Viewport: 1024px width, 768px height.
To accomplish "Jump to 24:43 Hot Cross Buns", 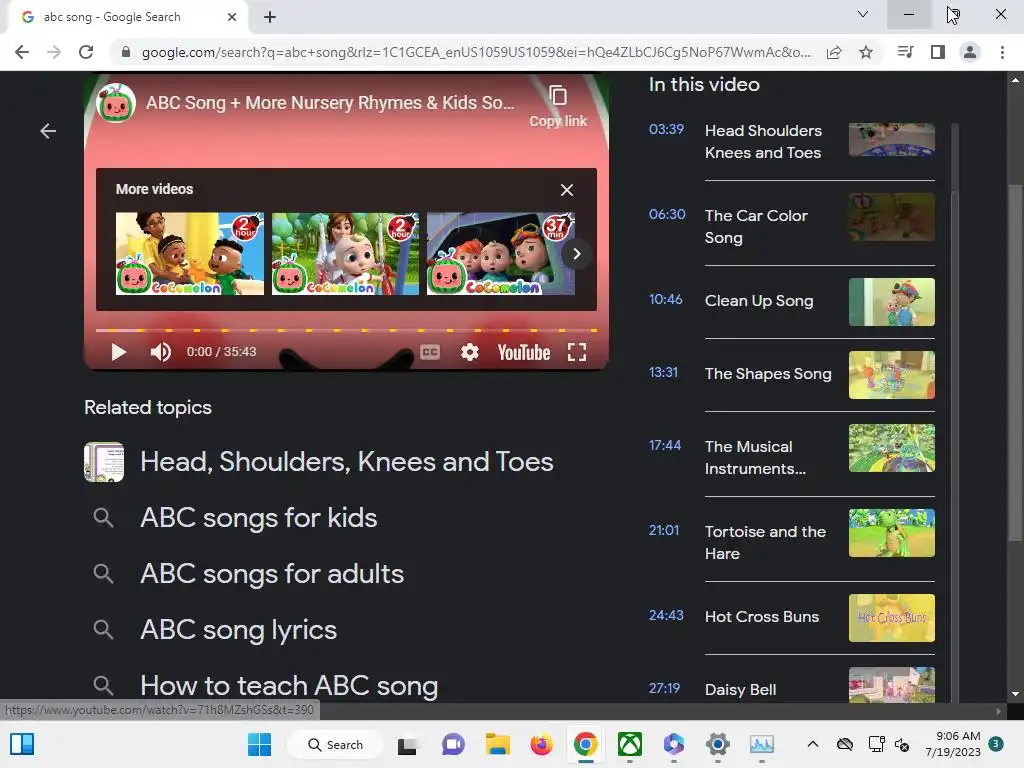I will [x=792, y=617].
